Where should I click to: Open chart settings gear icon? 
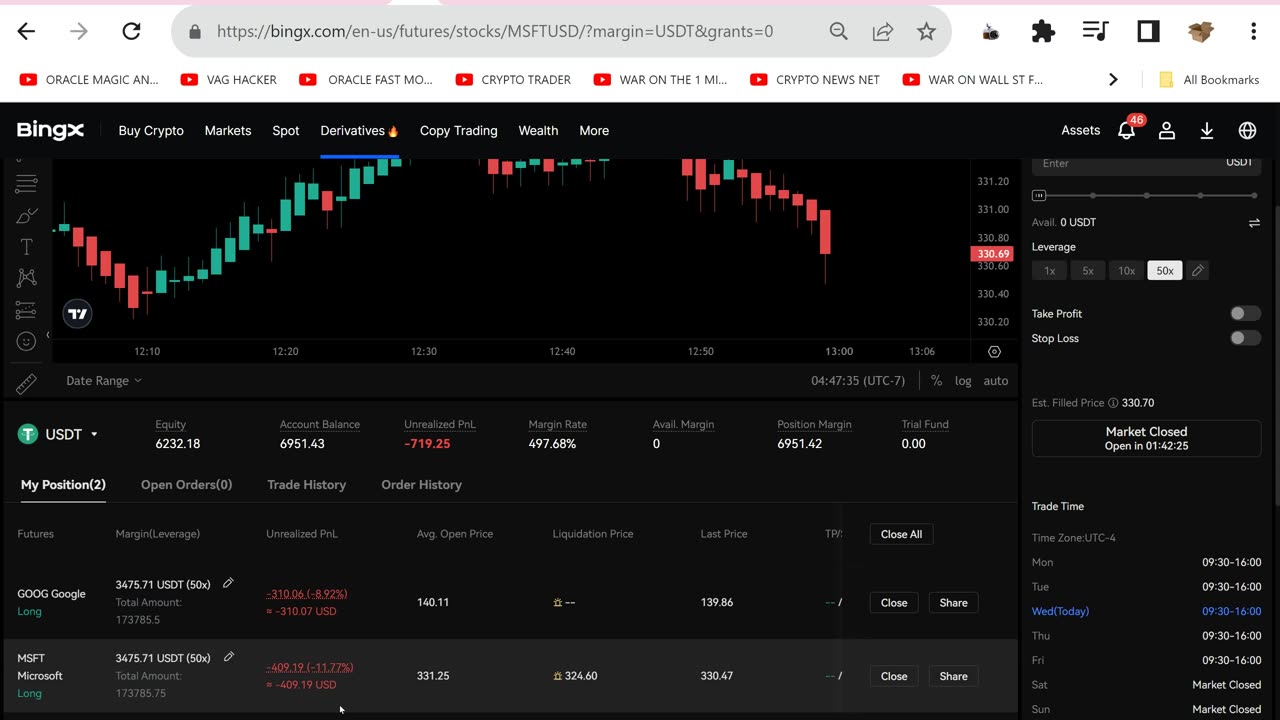tap(994, 352)
